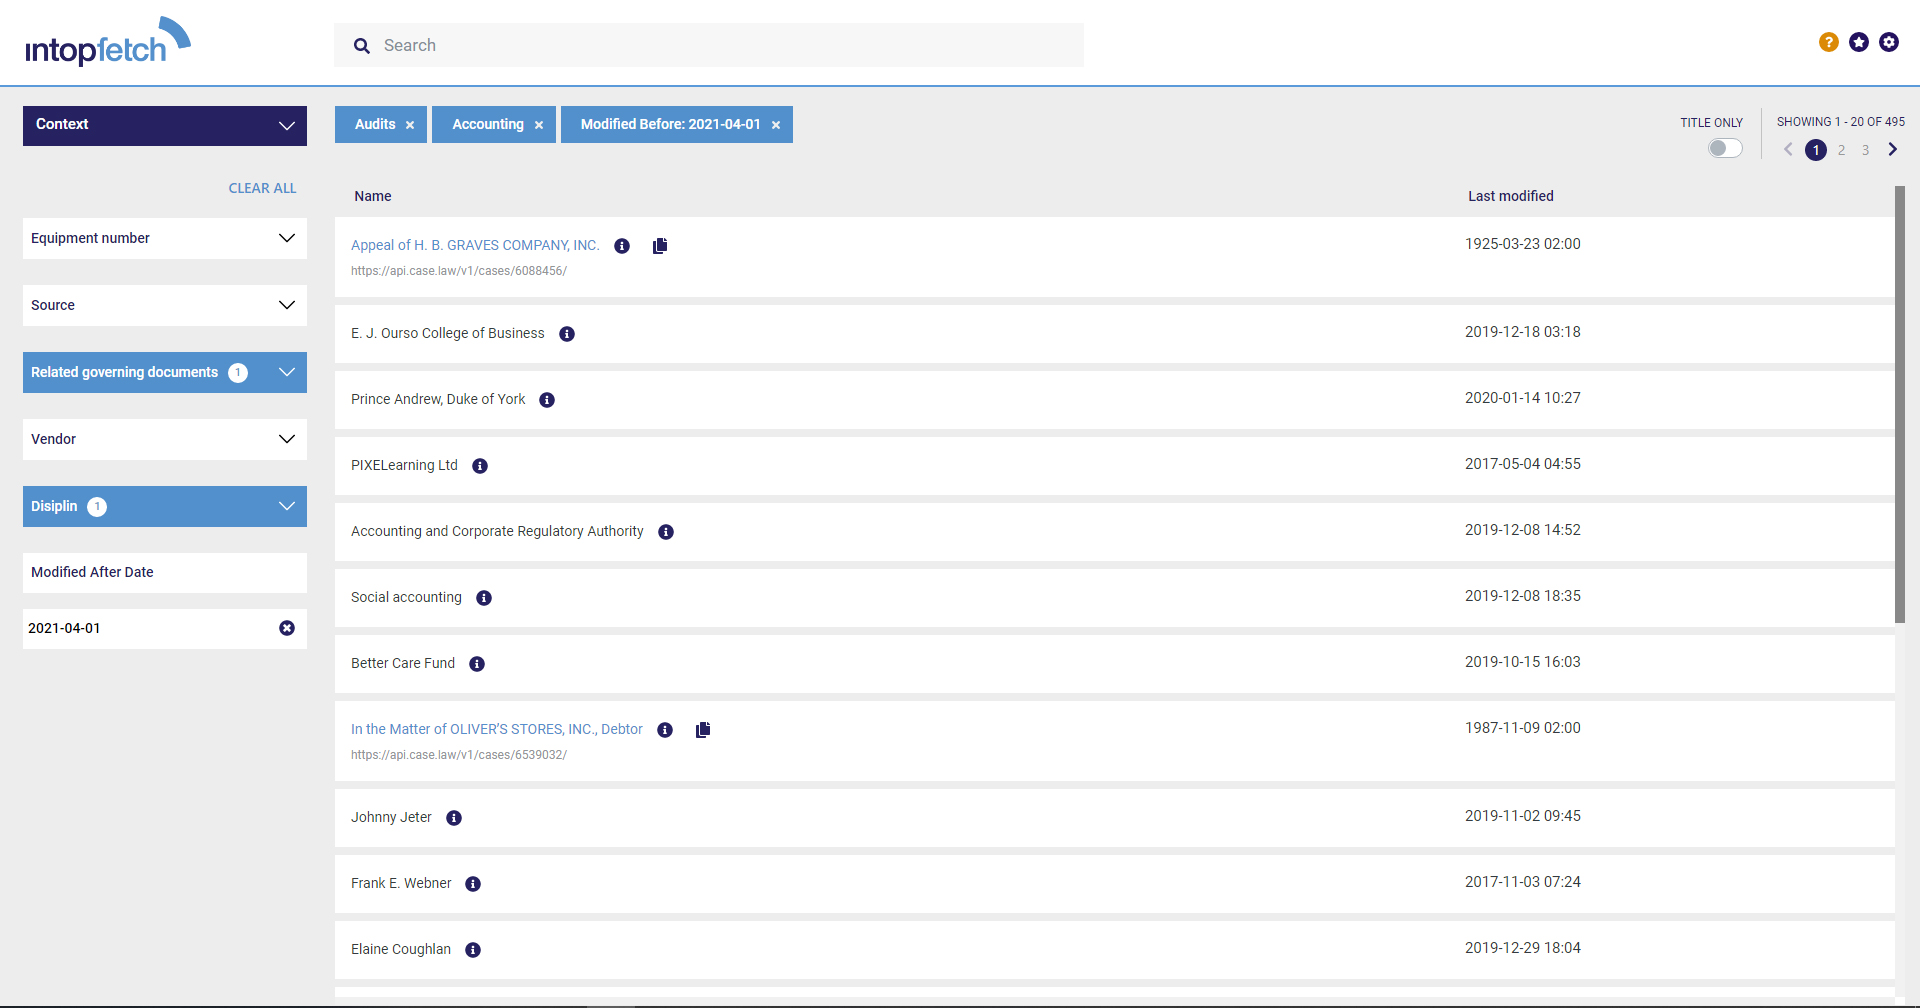This screenshot has height=1008, width=1920.
Task: Show info for OLIVER'S STORES case
Action: [x=665, y=730]
